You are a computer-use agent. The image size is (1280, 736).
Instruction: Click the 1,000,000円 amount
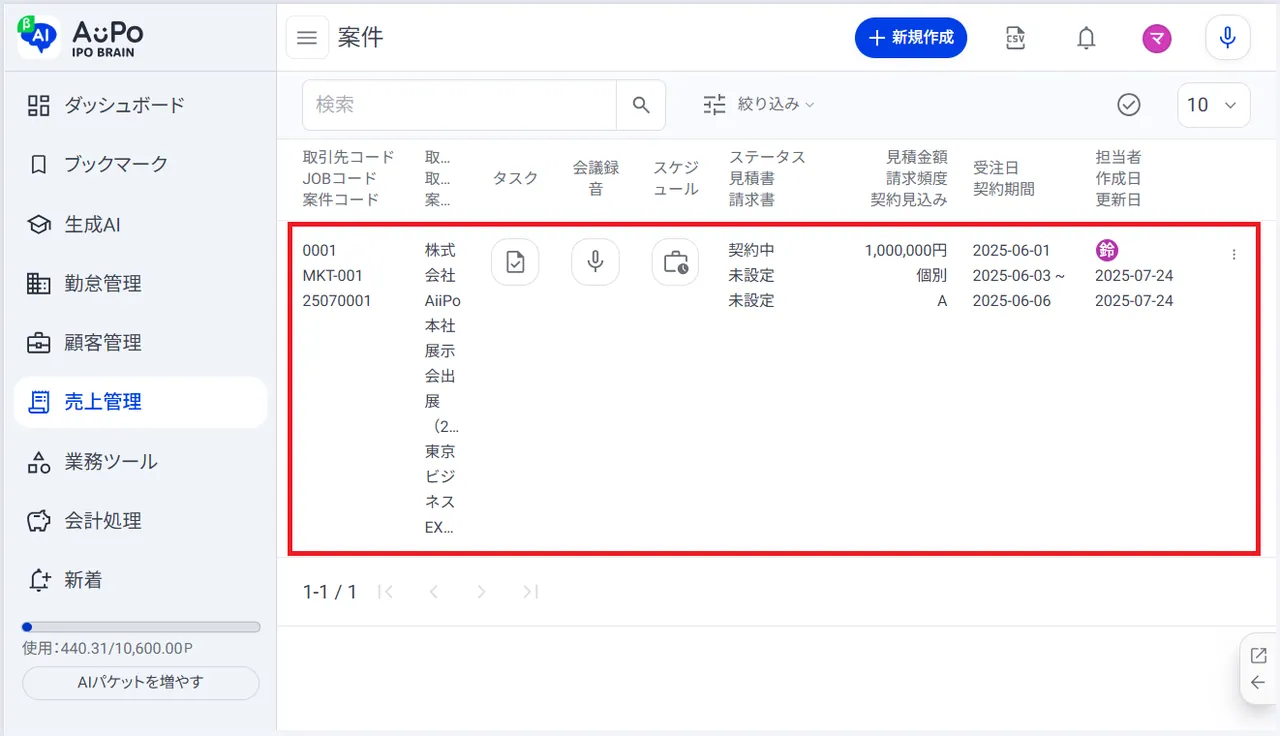pyautogui.click(x=906, y=250)
